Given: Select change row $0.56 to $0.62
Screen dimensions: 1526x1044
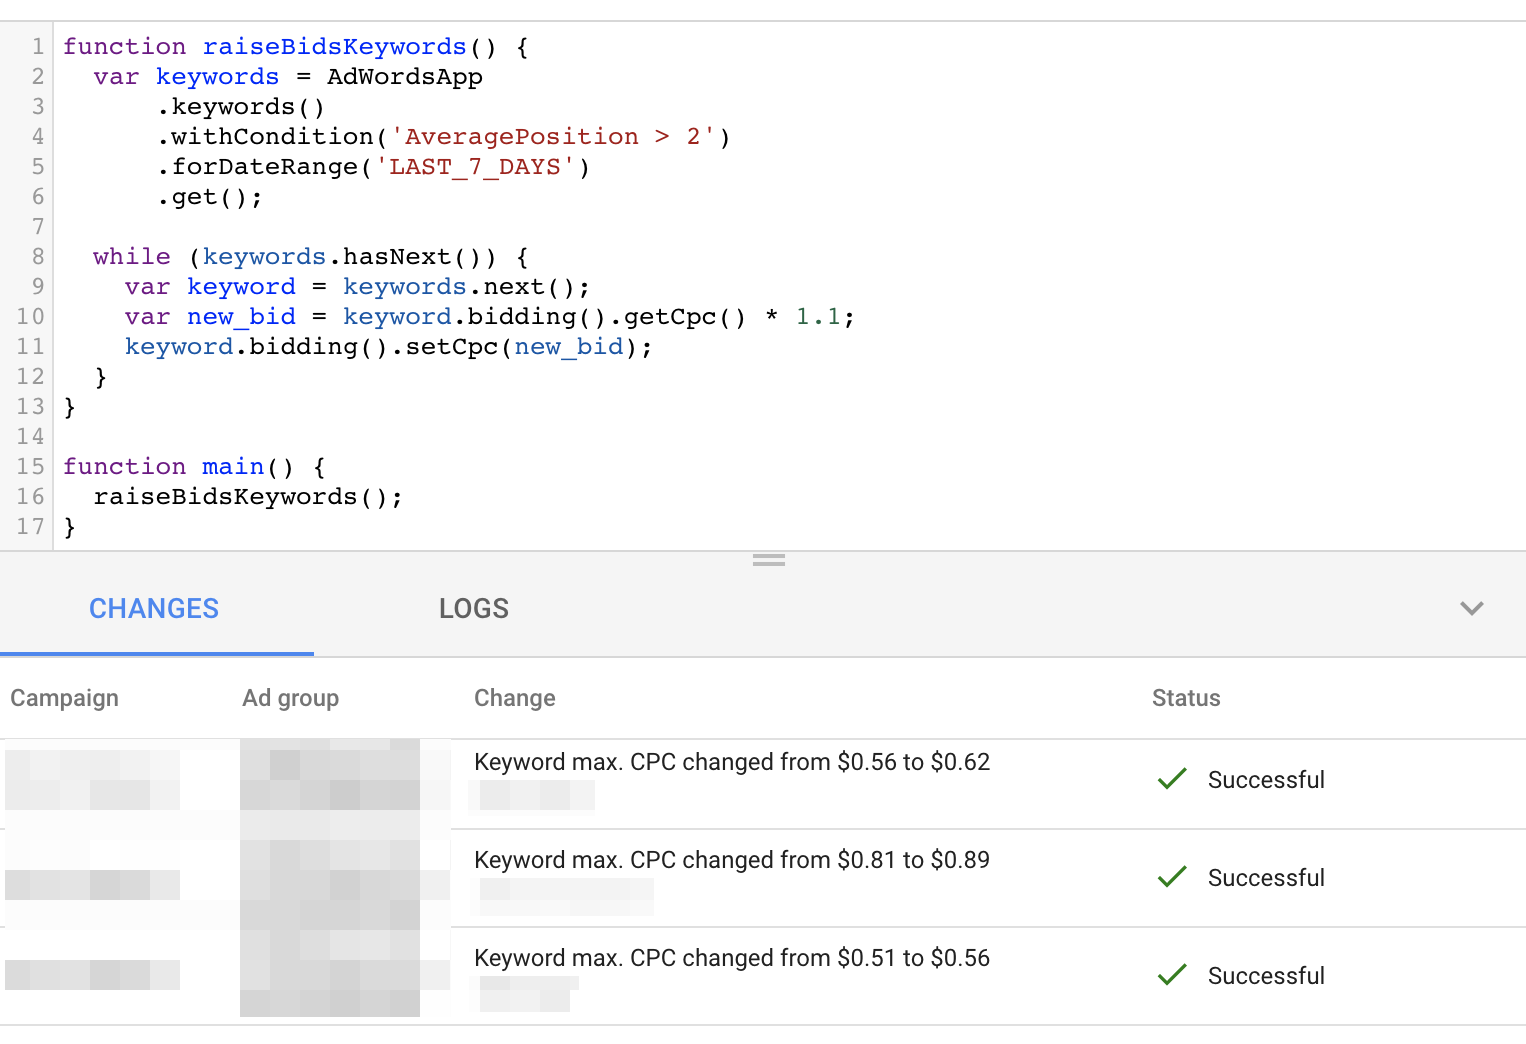Looking at the screenshot, I should click(x=731, y=763).
